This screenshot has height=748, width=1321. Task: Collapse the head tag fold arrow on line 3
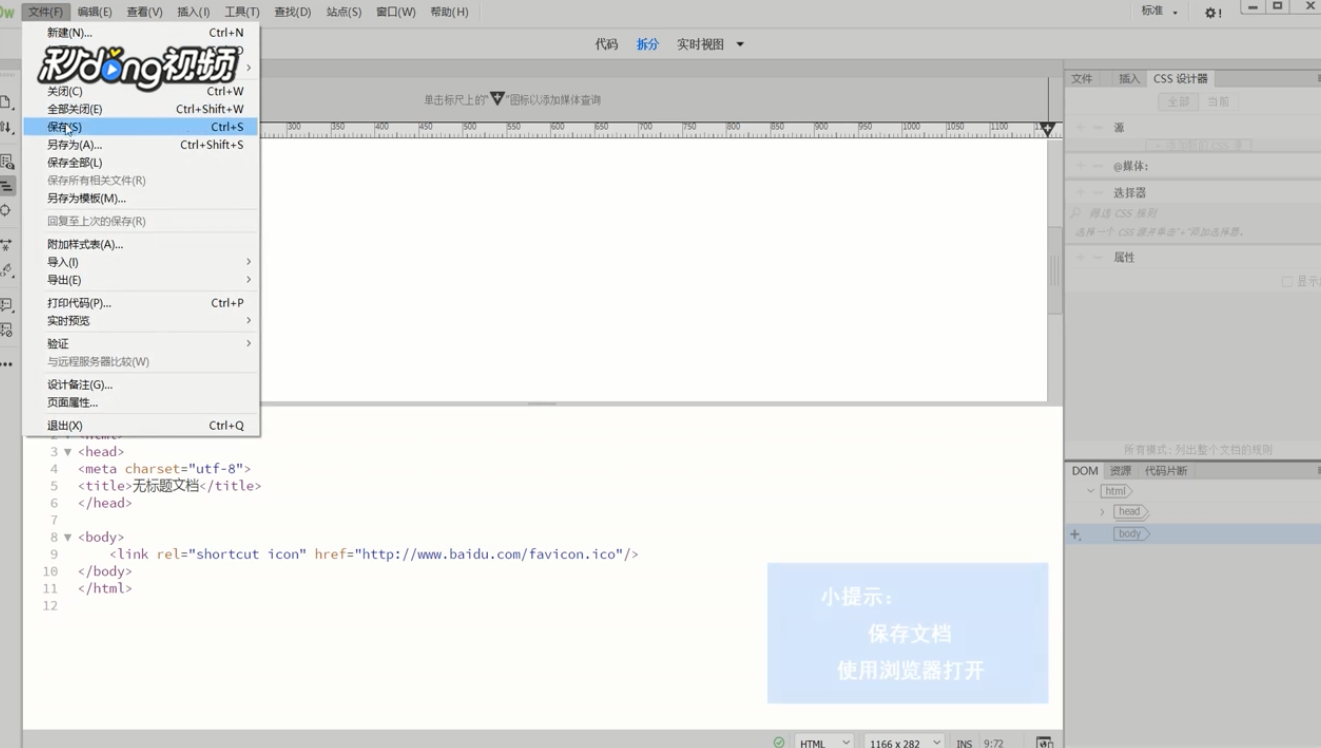(x=68, y=452)
